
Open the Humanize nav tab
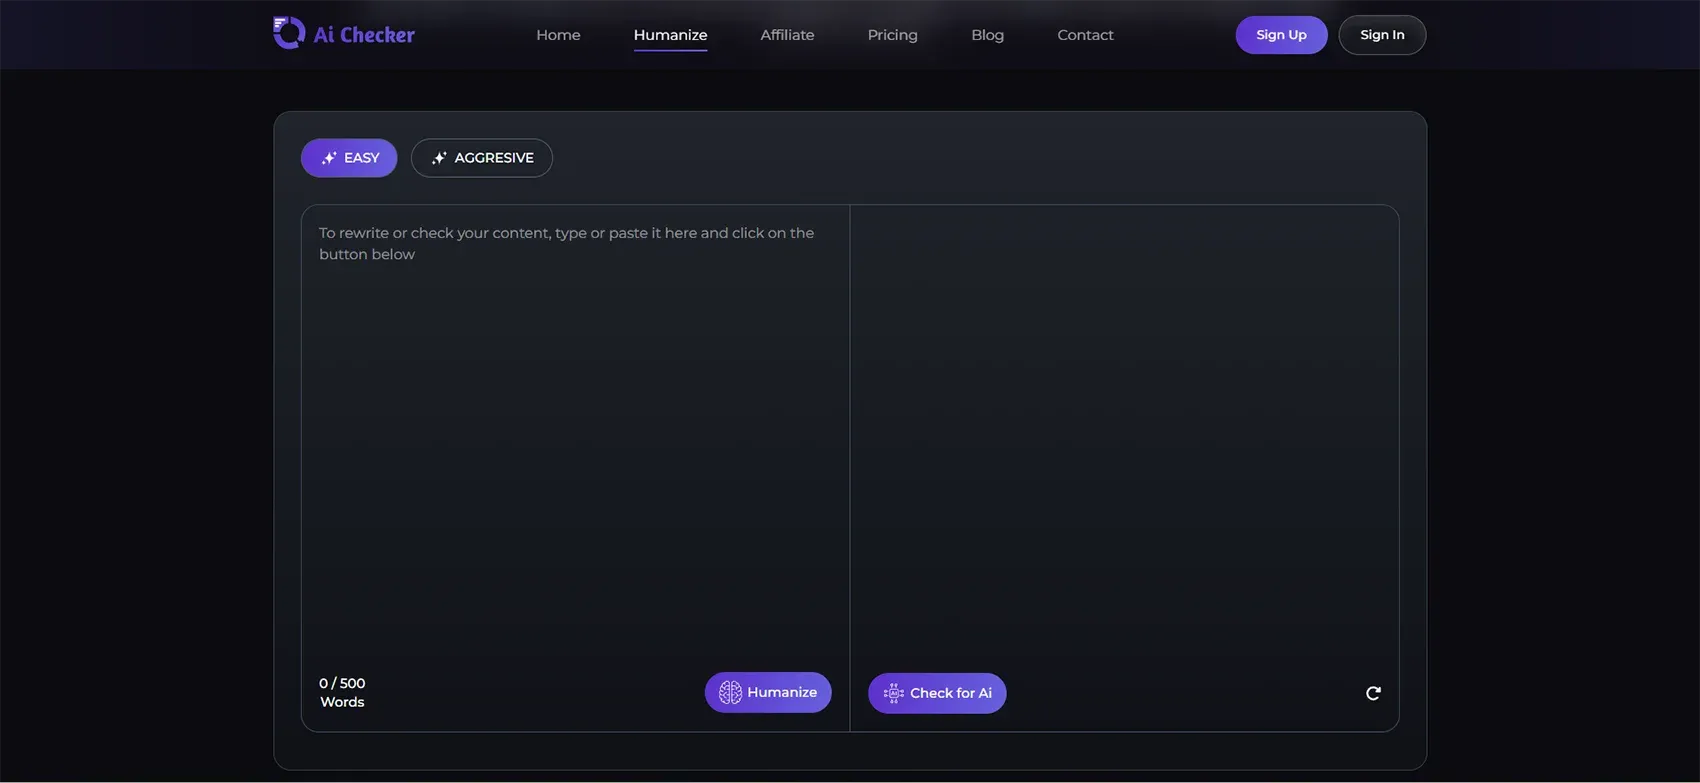click(x=670, y=35)
